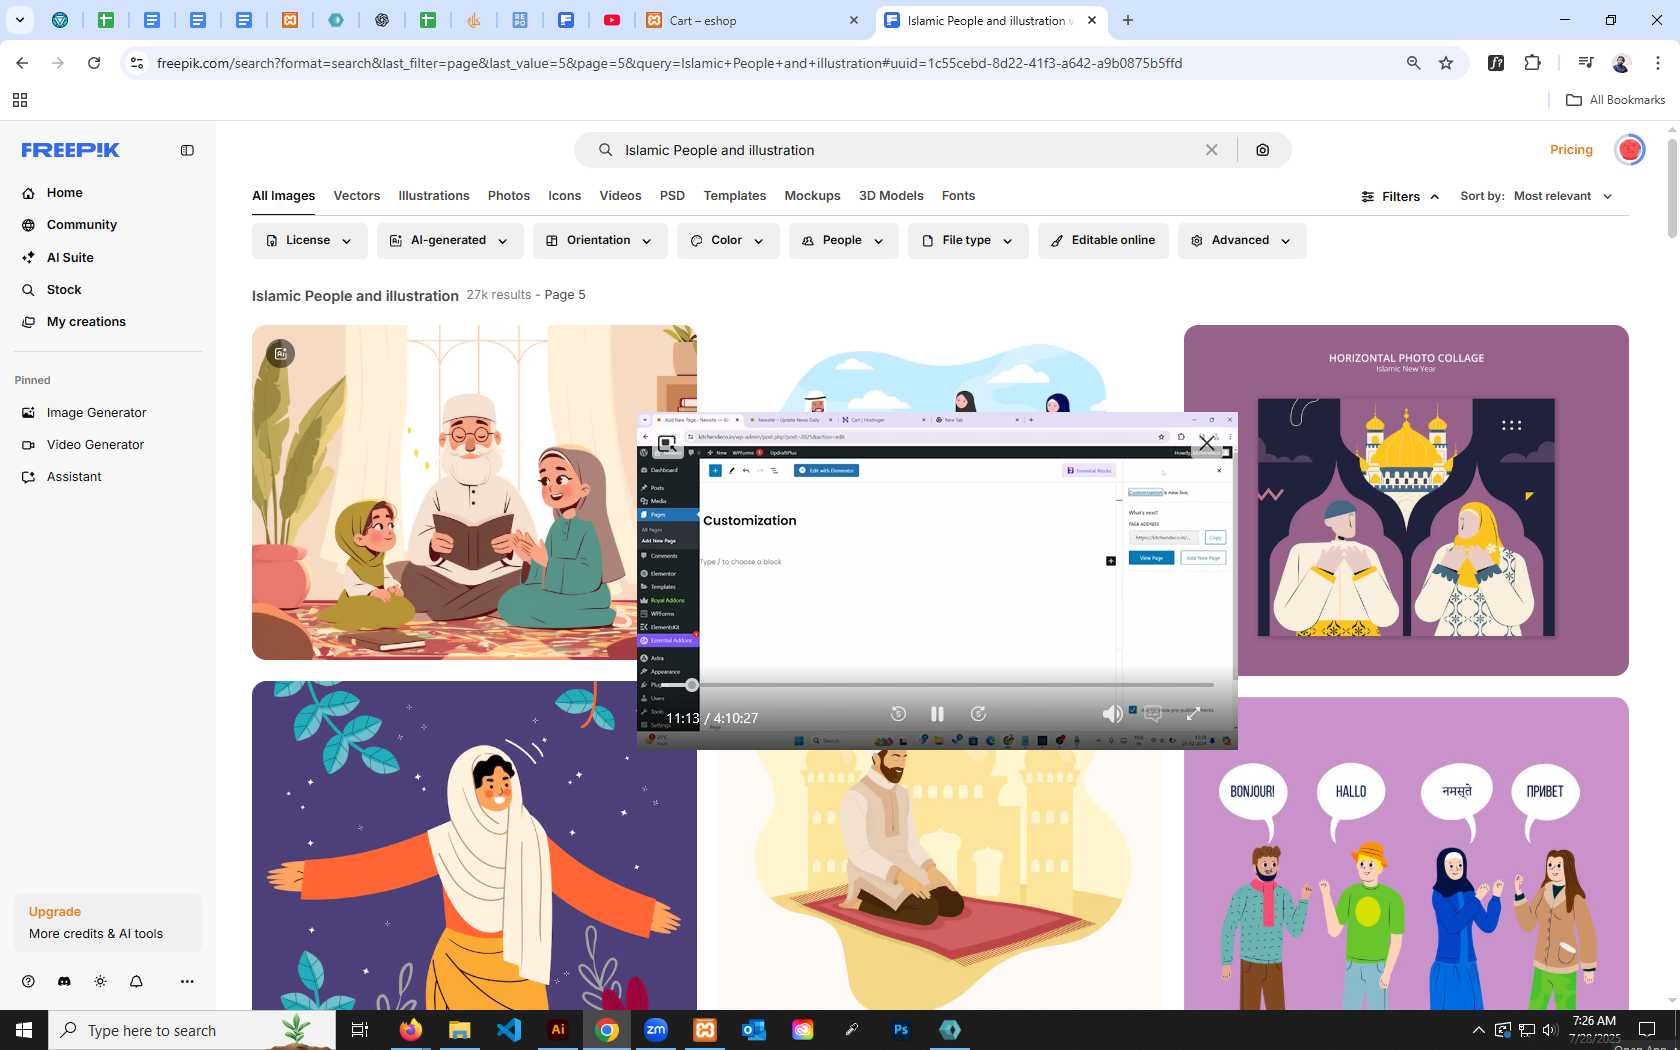
Task: Switch to the Vectors tab
Action: pos(357,196)
